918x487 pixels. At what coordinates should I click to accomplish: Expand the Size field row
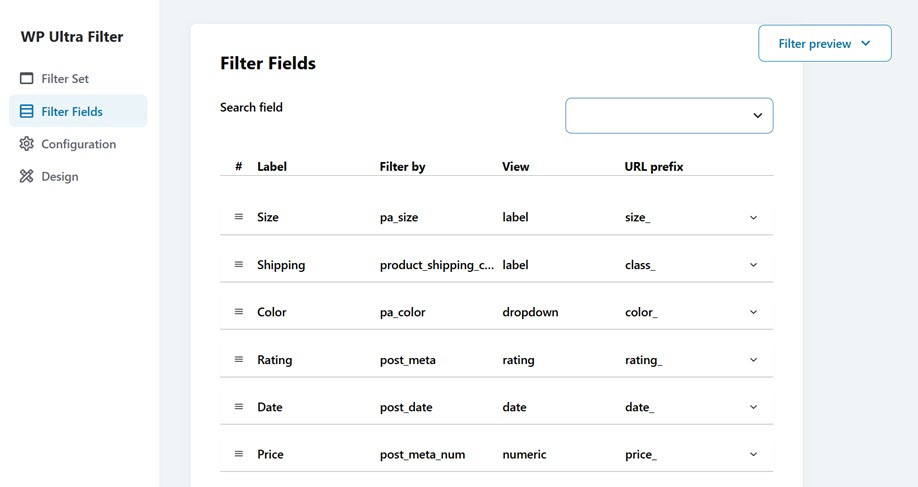pyautogui.click(x=753, y=218)
